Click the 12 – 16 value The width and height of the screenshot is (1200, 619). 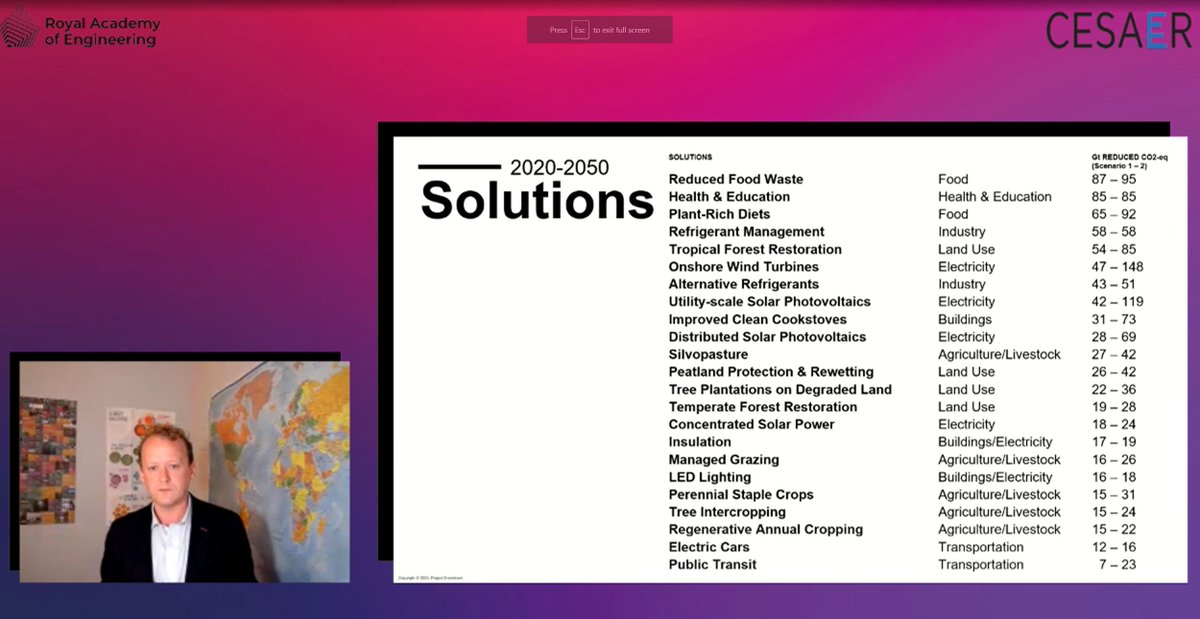point(1114,547)
